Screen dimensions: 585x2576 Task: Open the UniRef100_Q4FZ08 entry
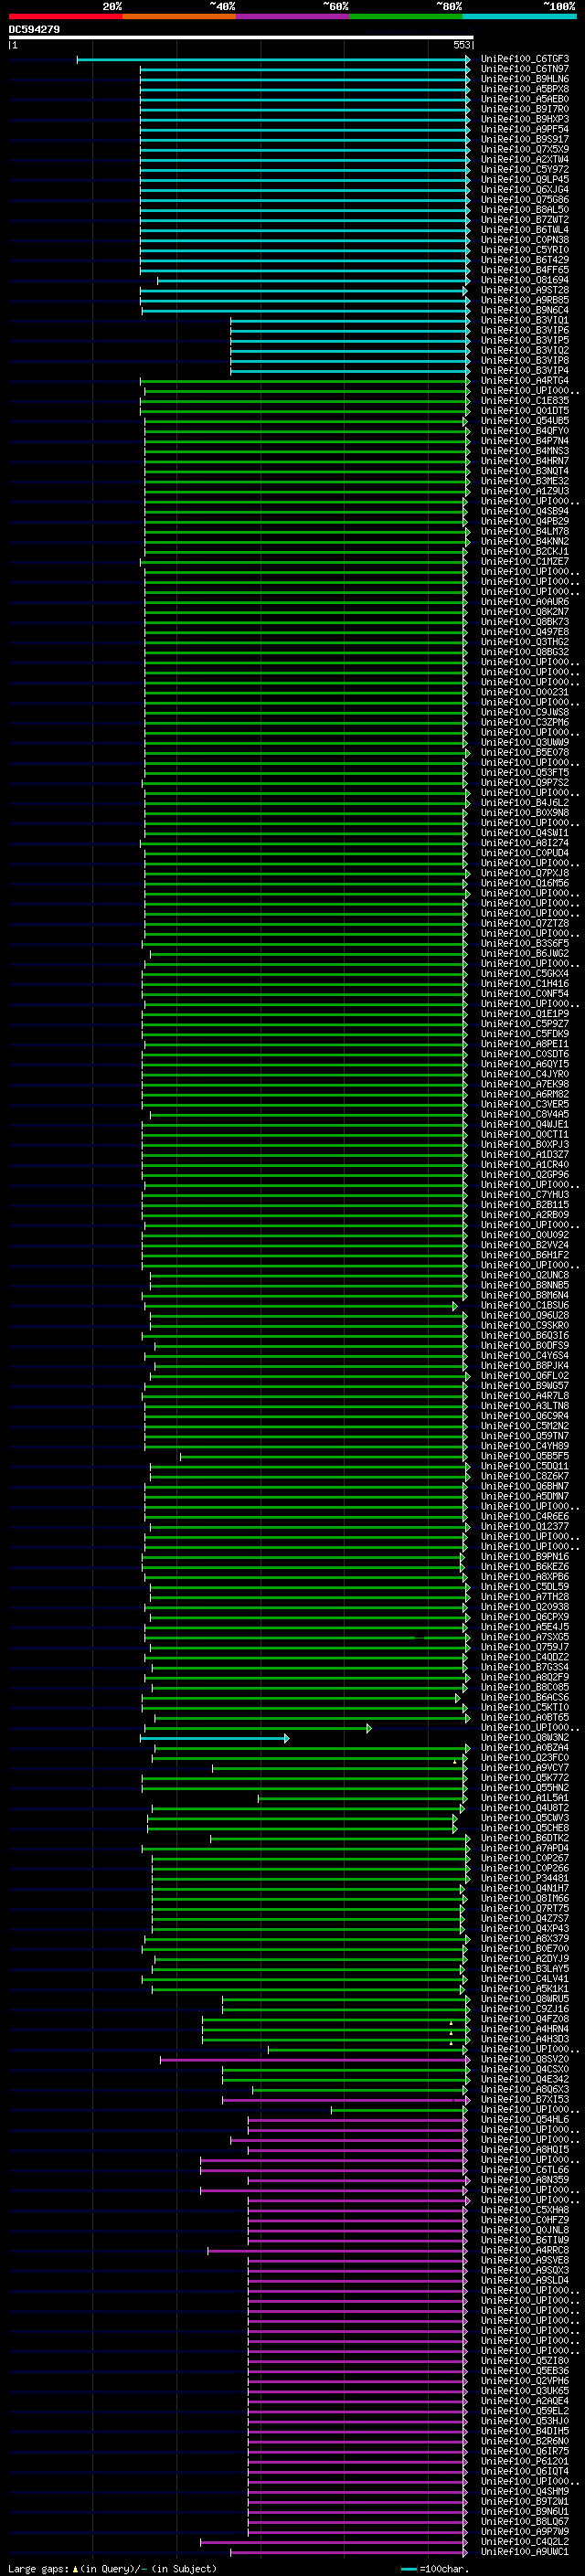524,2018
